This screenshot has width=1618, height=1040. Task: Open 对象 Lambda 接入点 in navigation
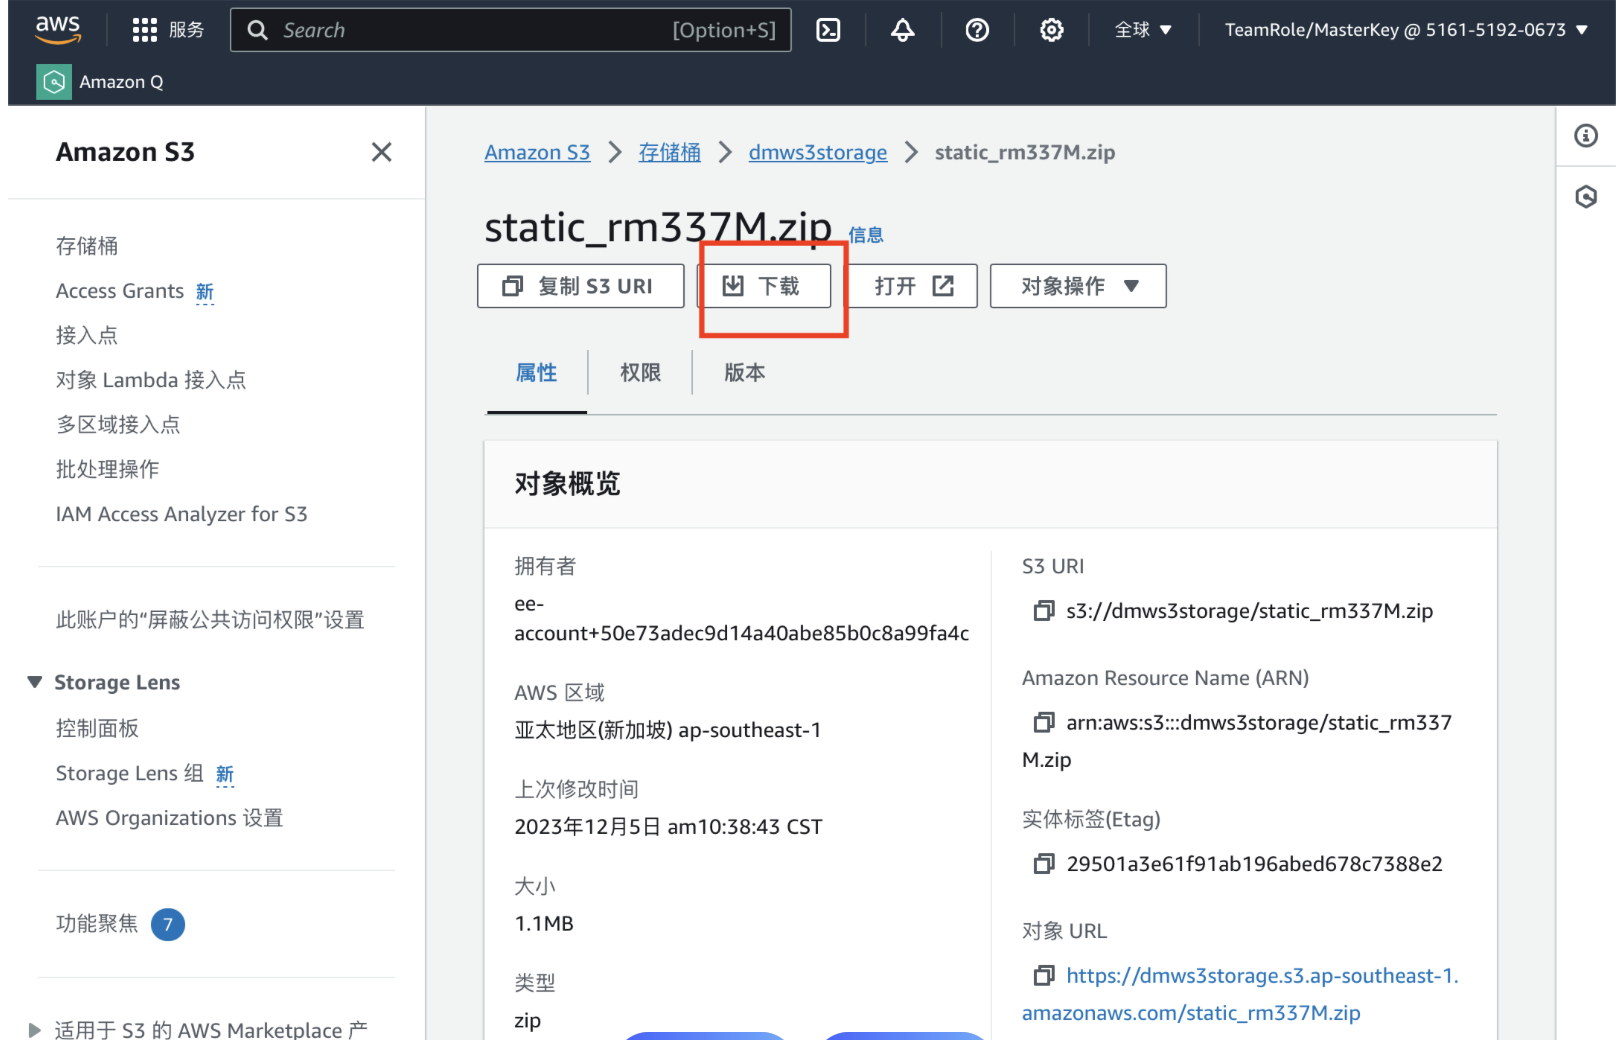pos(151,380)
